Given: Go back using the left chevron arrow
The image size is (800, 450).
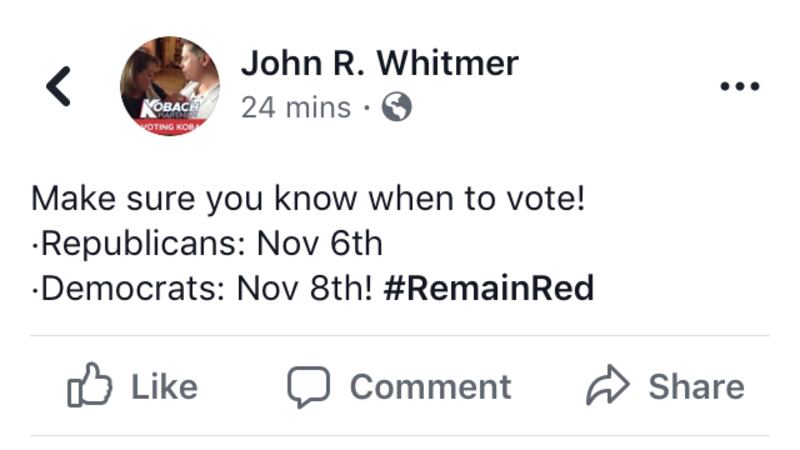Looking at the screenshot, I should tap(59, 86).
